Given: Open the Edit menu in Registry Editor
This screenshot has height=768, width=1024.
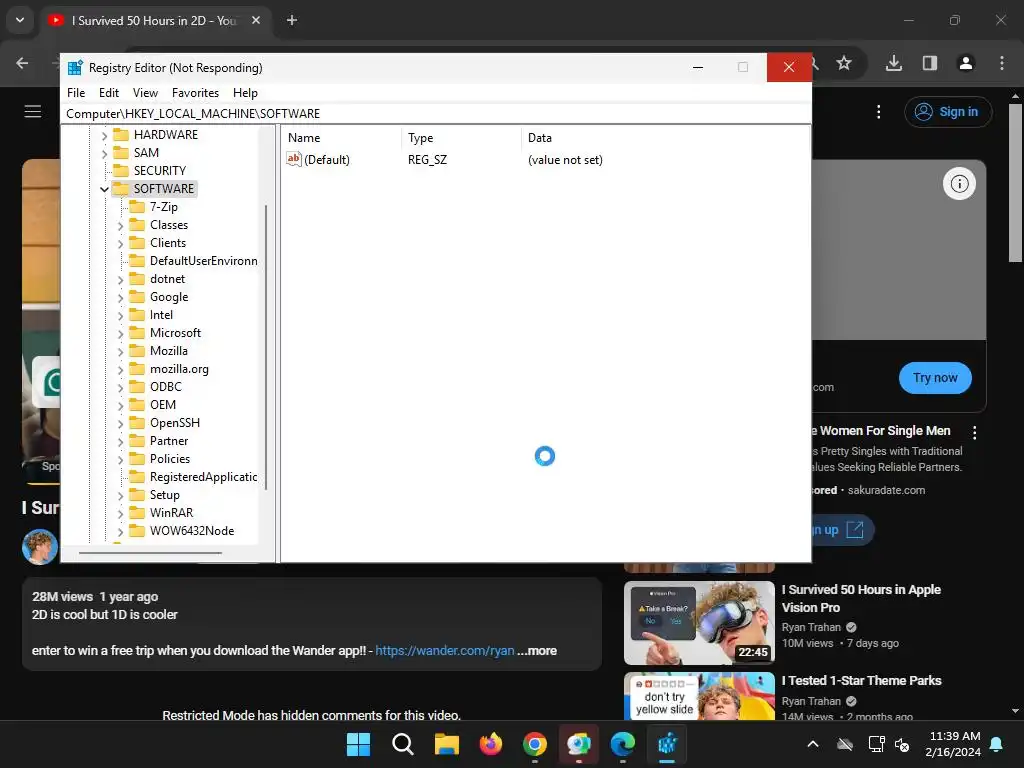Looking at the screenshot, I should 108,93.
